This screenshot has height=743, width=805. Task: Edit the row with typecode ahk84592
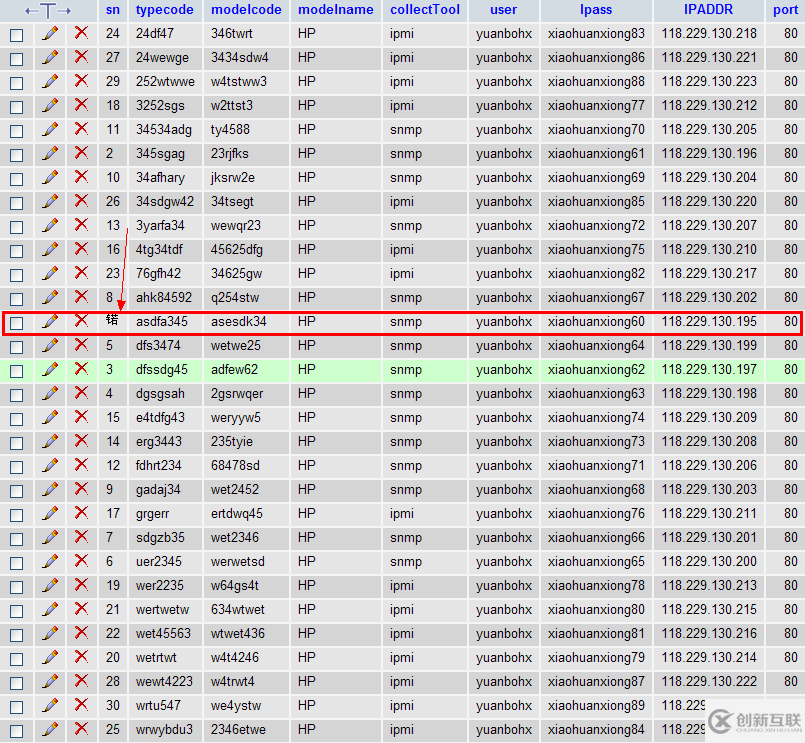tap(50, 297)
